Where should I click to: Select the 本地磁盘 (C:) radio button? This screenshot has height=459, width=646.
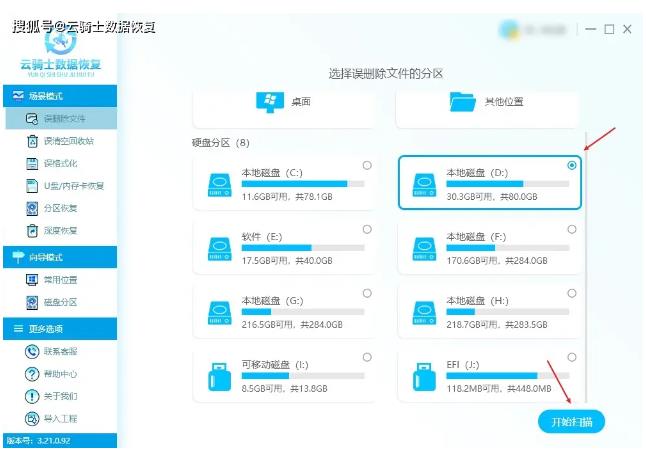point(367,165)
